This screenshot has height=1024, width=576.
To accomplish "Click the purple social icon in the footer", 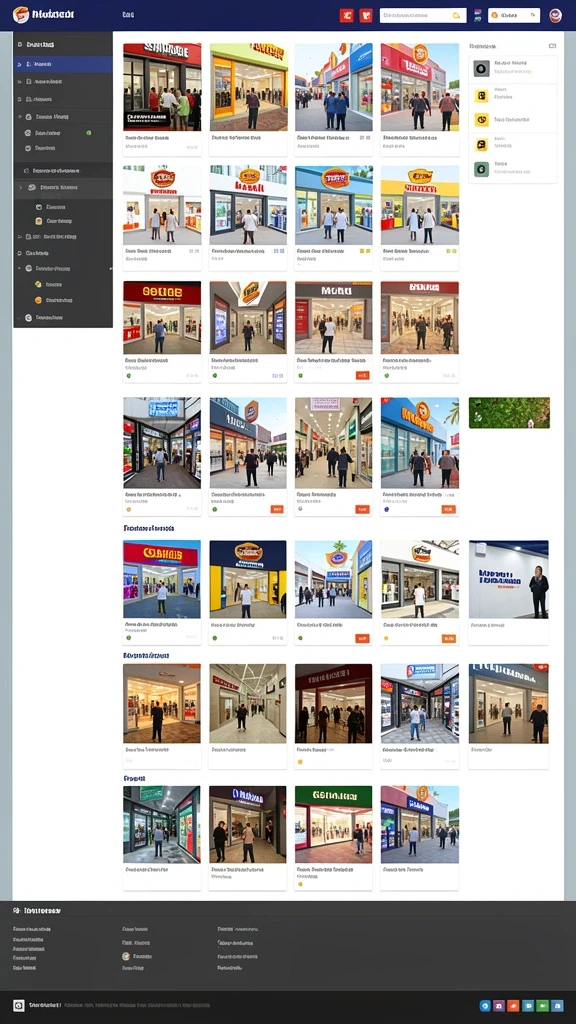I will tap(499, 1006).
